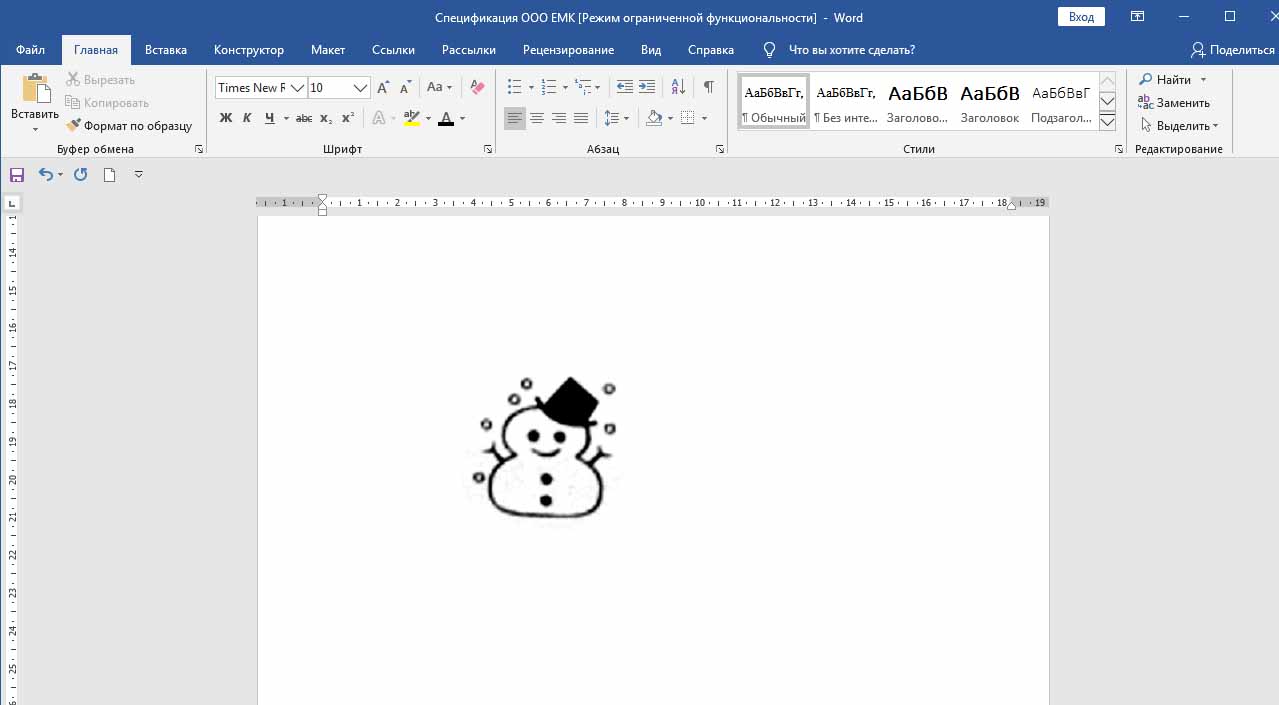Click the Decrease Indent icon
1279x705 pixels.
click(625, 87)
